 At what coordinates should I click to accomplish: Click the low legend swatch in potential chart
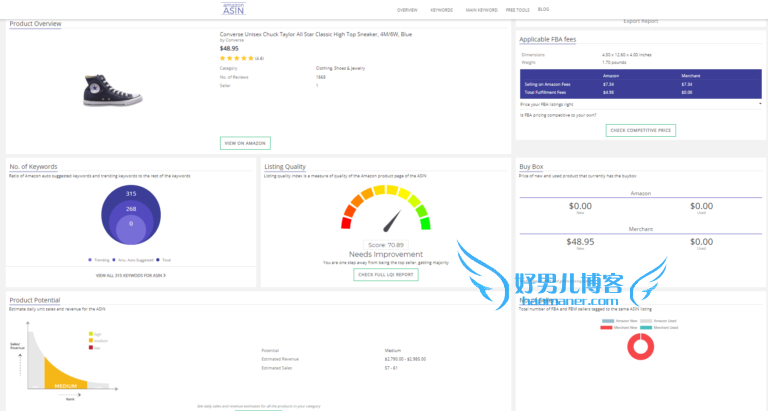91,347
